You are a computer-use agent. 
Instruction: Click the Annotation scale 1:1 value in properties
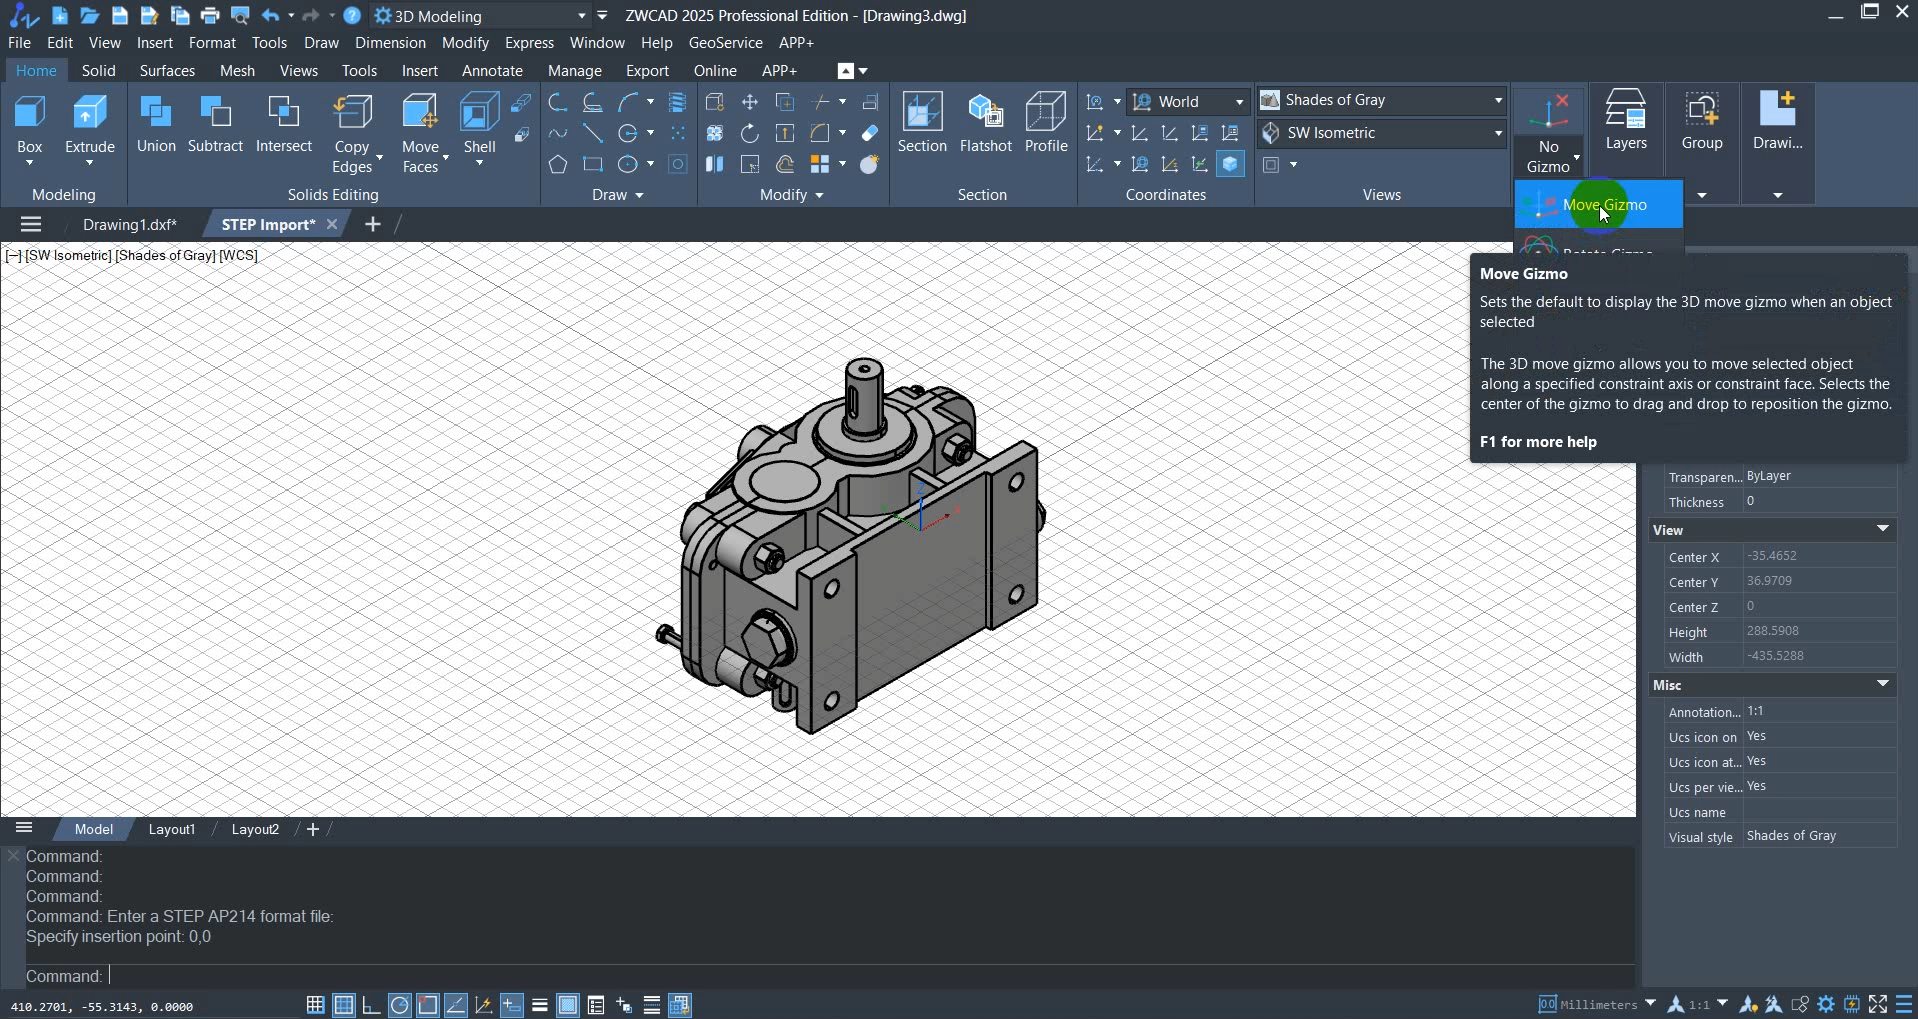tap(1820, 711)
